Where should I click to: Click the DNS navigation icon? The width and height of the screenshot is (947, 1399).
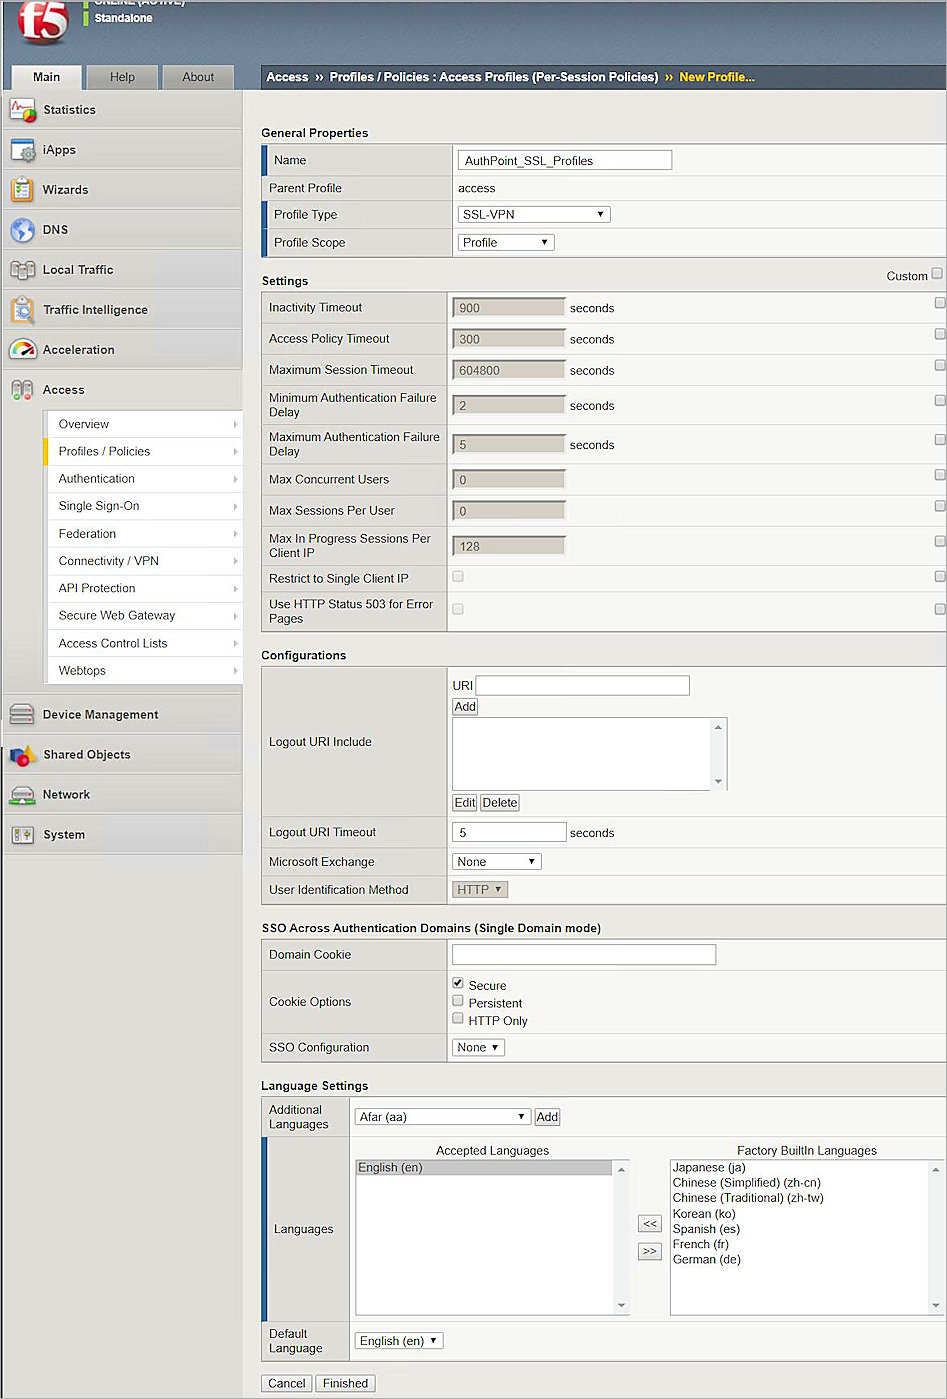point(22,229)
